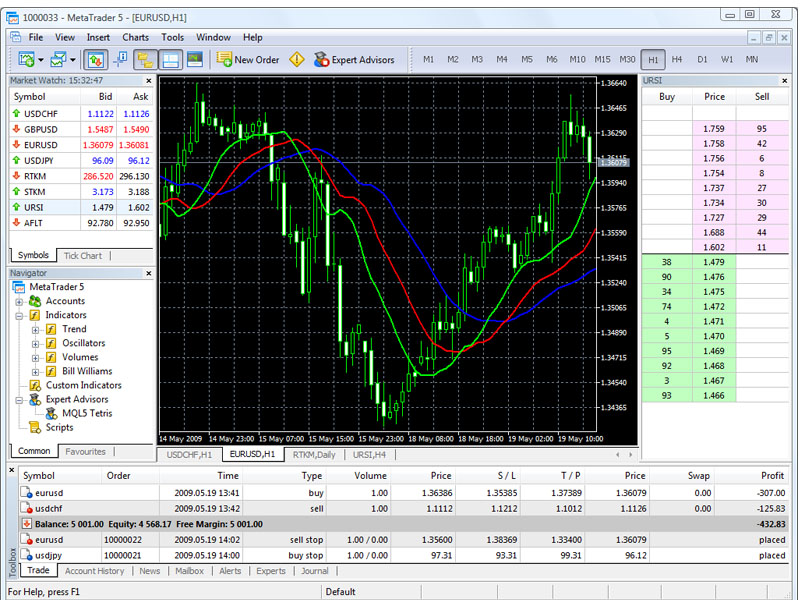
Task: Open the Tools menu
Action: click(172, 37)
